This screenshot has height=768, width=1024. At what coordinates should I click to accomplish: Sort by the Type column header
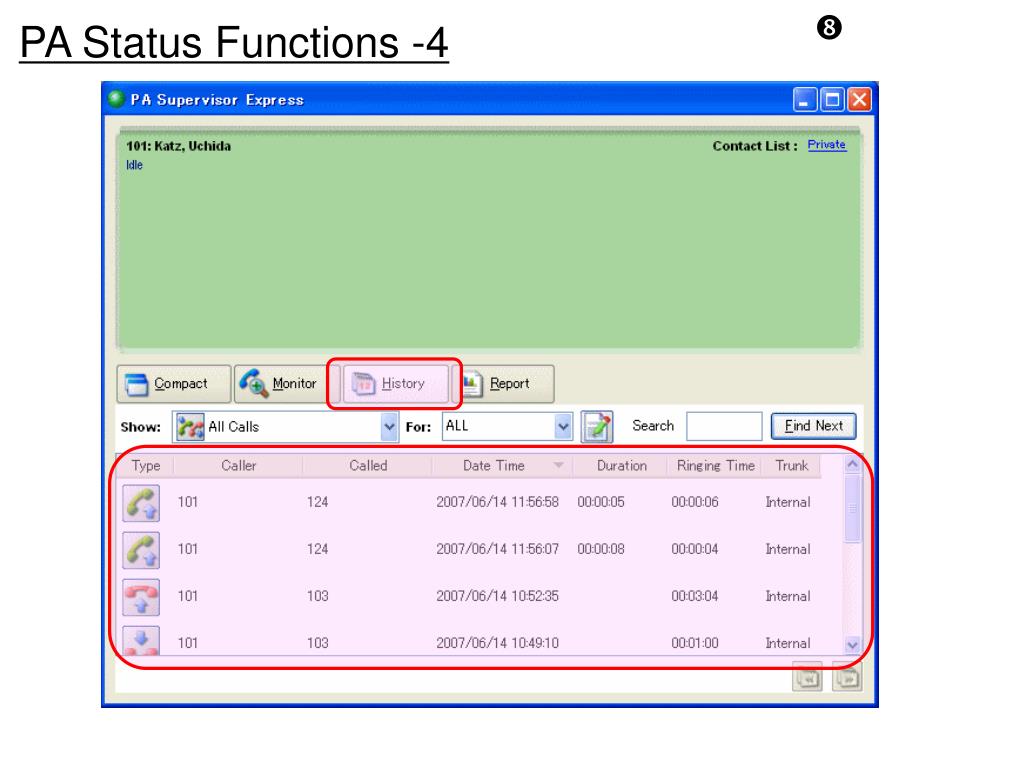click(x=146, y=466)
